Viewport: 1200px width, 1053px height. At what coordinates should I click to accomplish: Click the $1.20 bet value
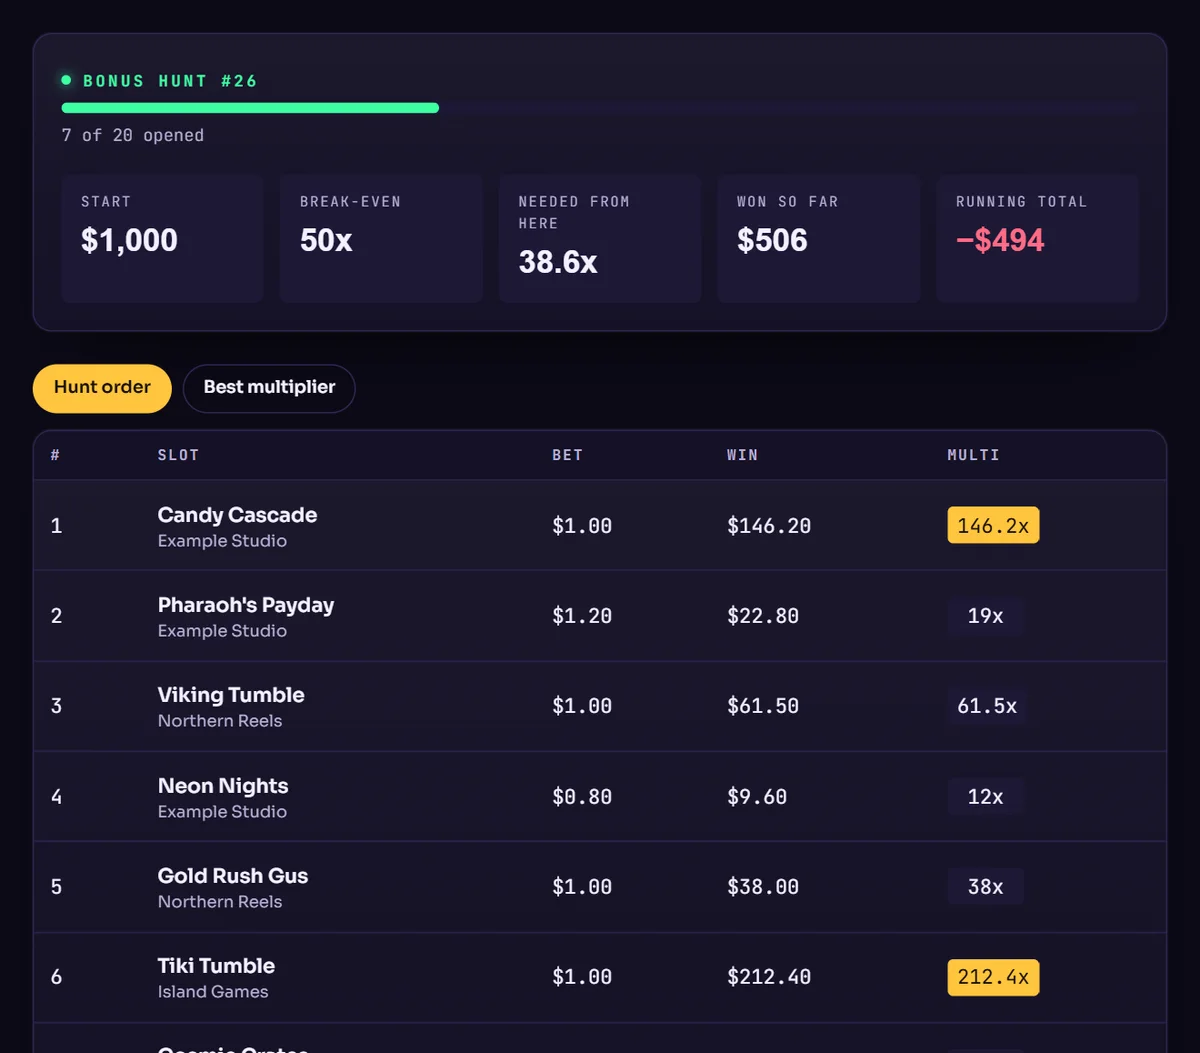coord(582,616)
